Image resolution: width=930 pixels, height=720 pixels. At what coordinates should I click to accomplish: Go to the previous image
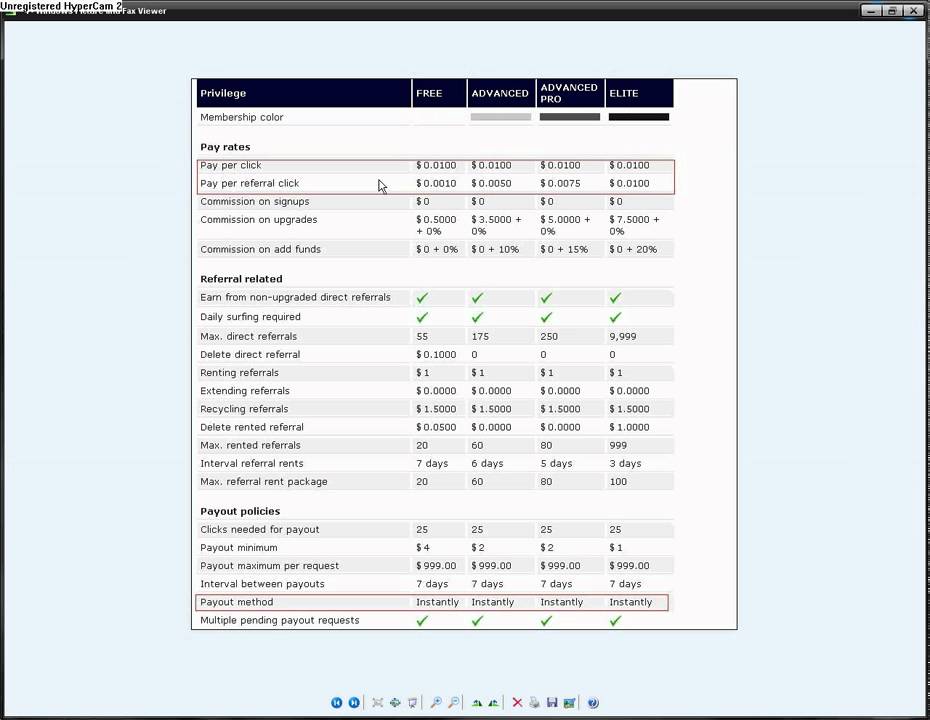point(336,703)
